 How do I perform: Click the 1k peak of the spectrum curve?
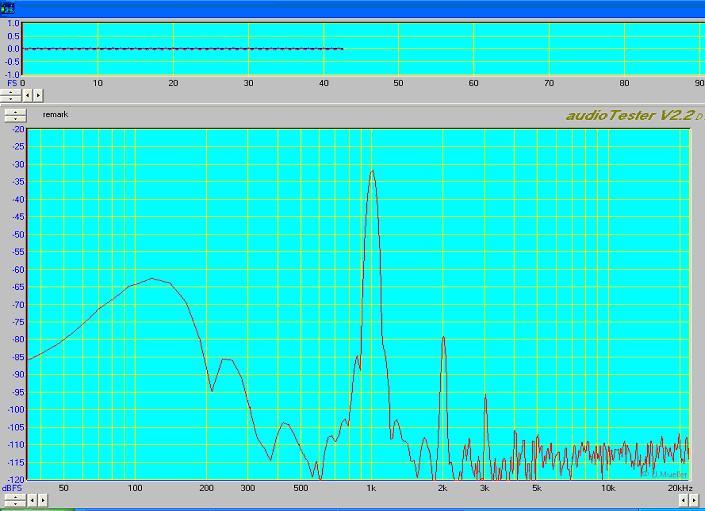click(x=372, y=171)
